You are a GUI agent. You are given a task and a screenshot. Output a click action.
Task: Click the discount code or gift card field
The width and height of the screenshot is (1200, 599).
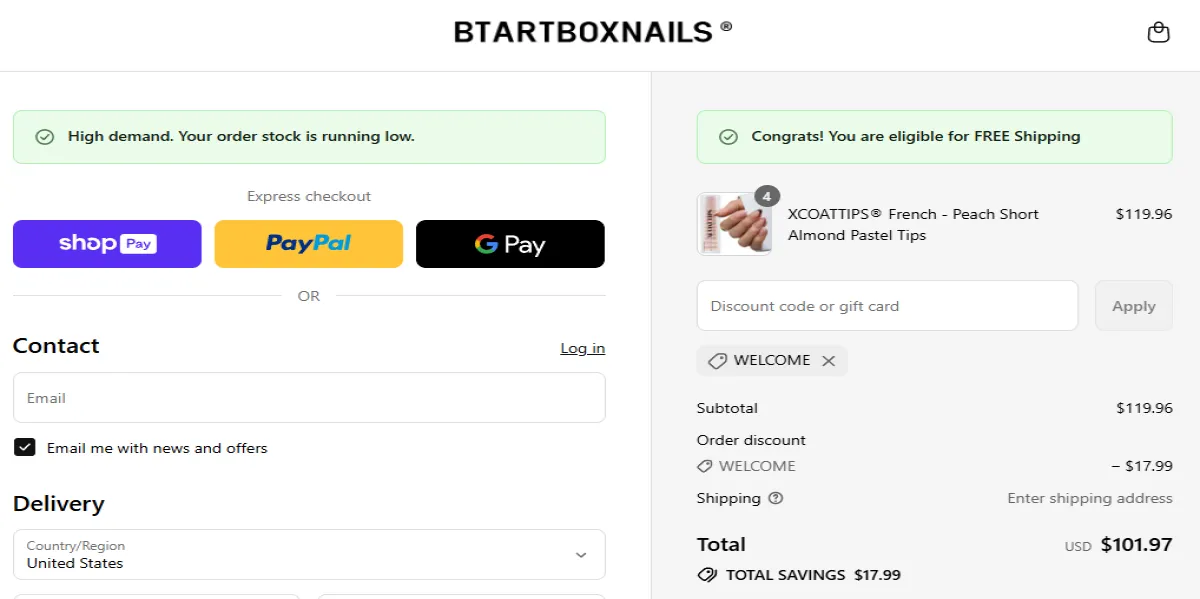(886, 305)
